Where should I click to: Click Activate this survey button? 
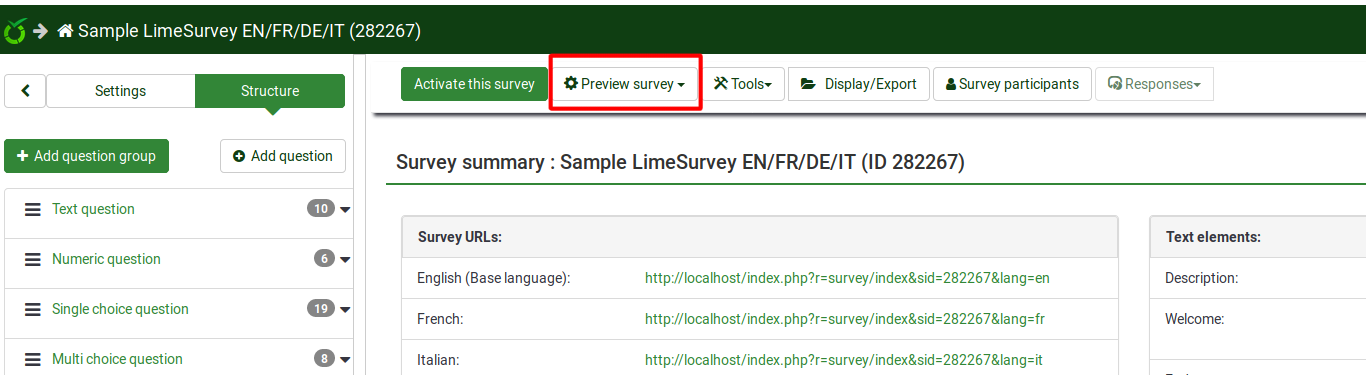[x=474, y=84]
